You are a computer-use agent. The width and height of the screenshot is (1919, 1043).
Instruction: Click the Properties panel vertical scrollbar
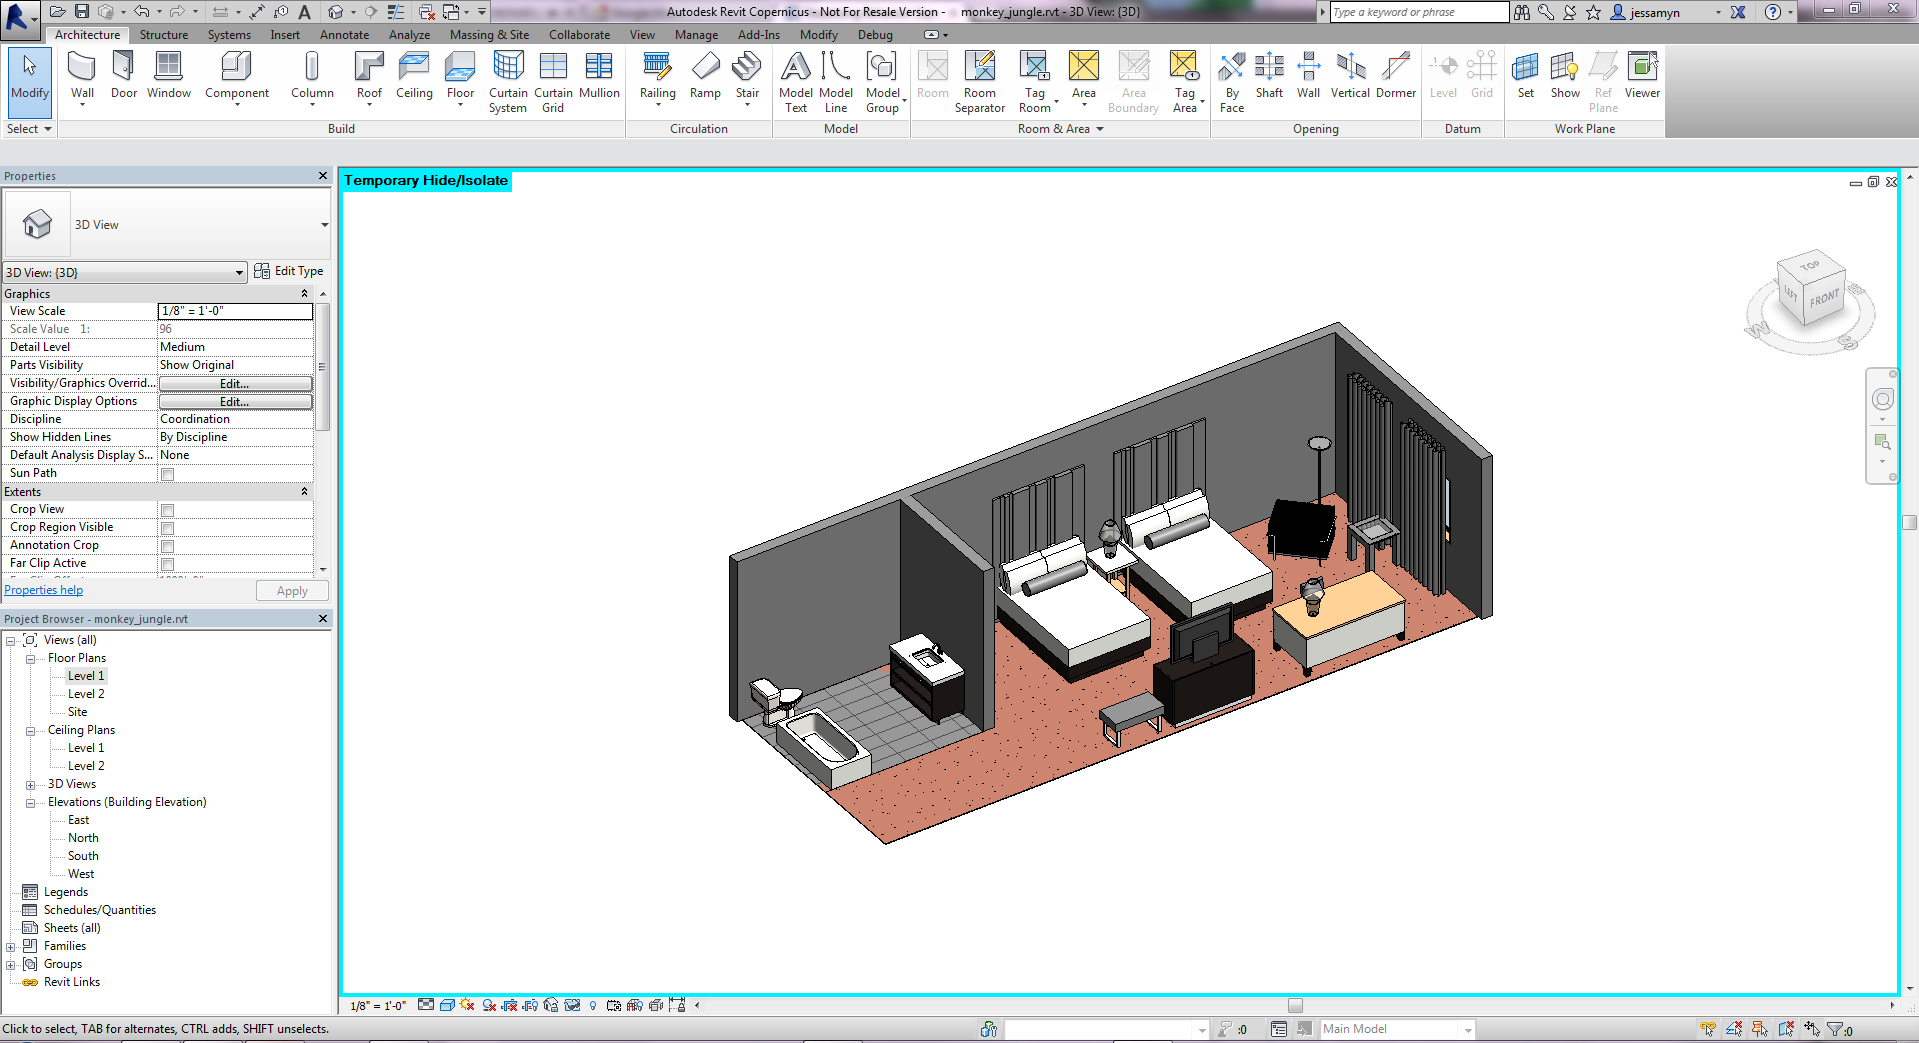(322, 367)
